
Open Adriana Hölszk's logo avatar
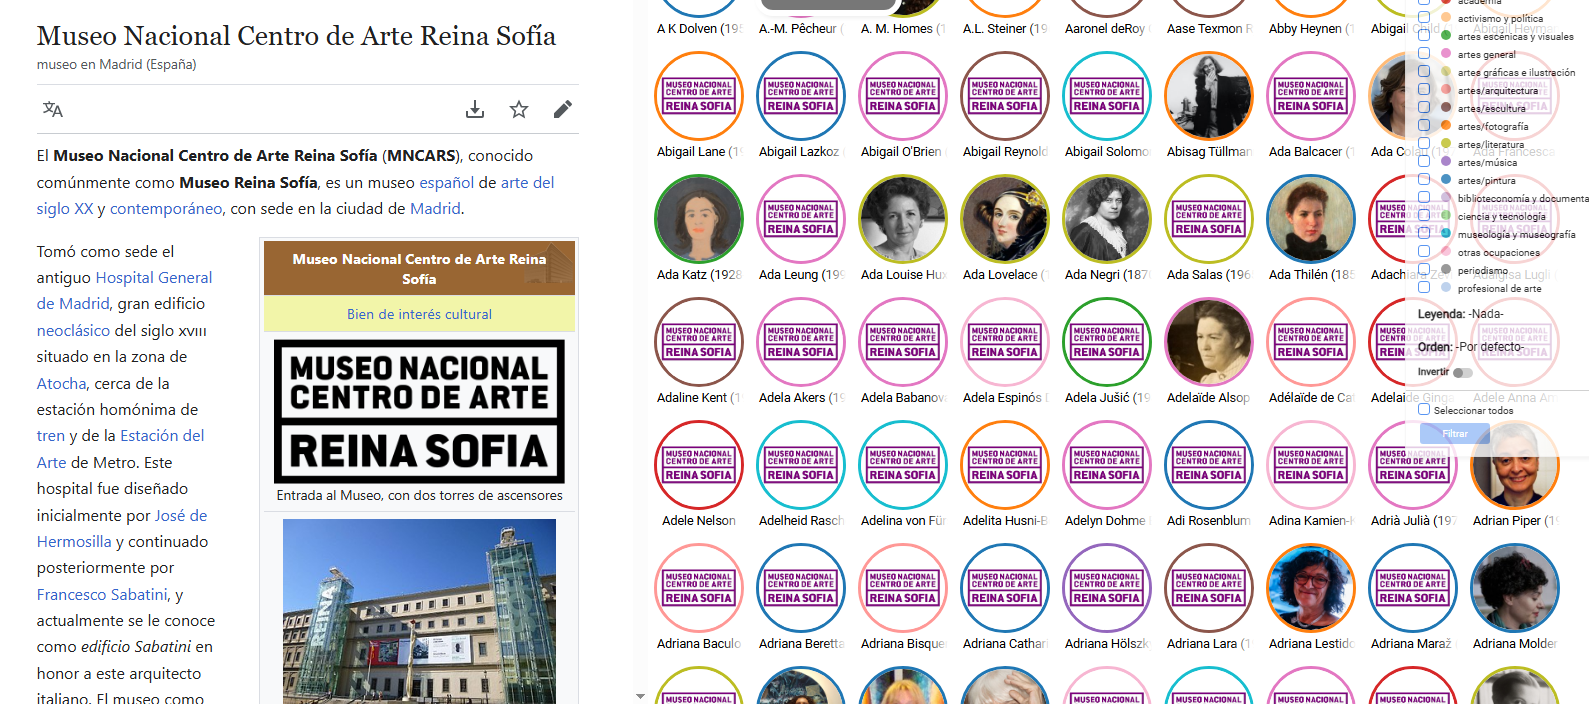pyautogui.click(x=1107, y=588)
